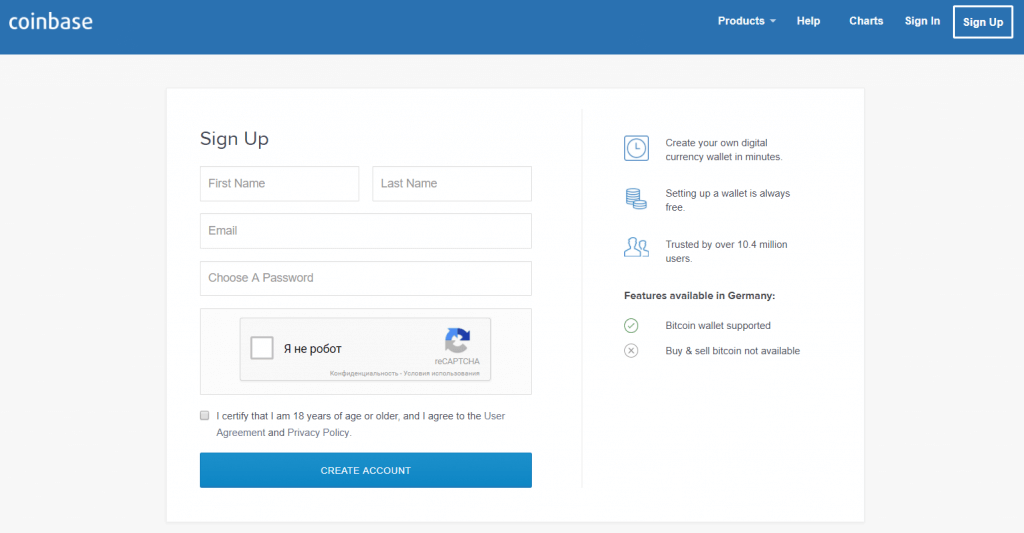Click the reCAPTCHA Конфиденциальность link
Image resolution: width=1024 pixels, height=533 pixels.
[364, 374]
